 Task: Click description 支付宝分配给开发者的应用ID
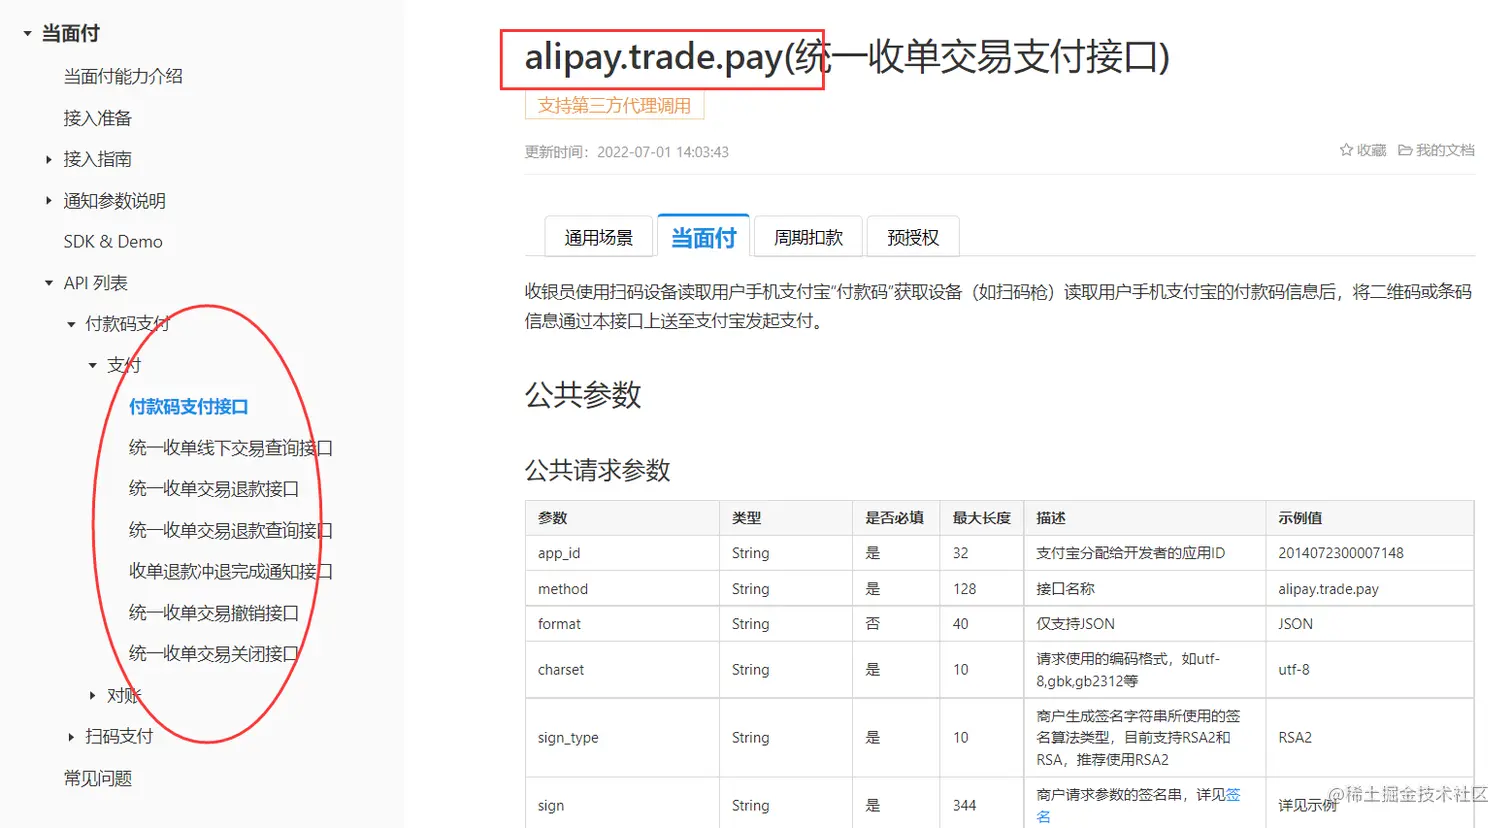[x=1130, y=553]
